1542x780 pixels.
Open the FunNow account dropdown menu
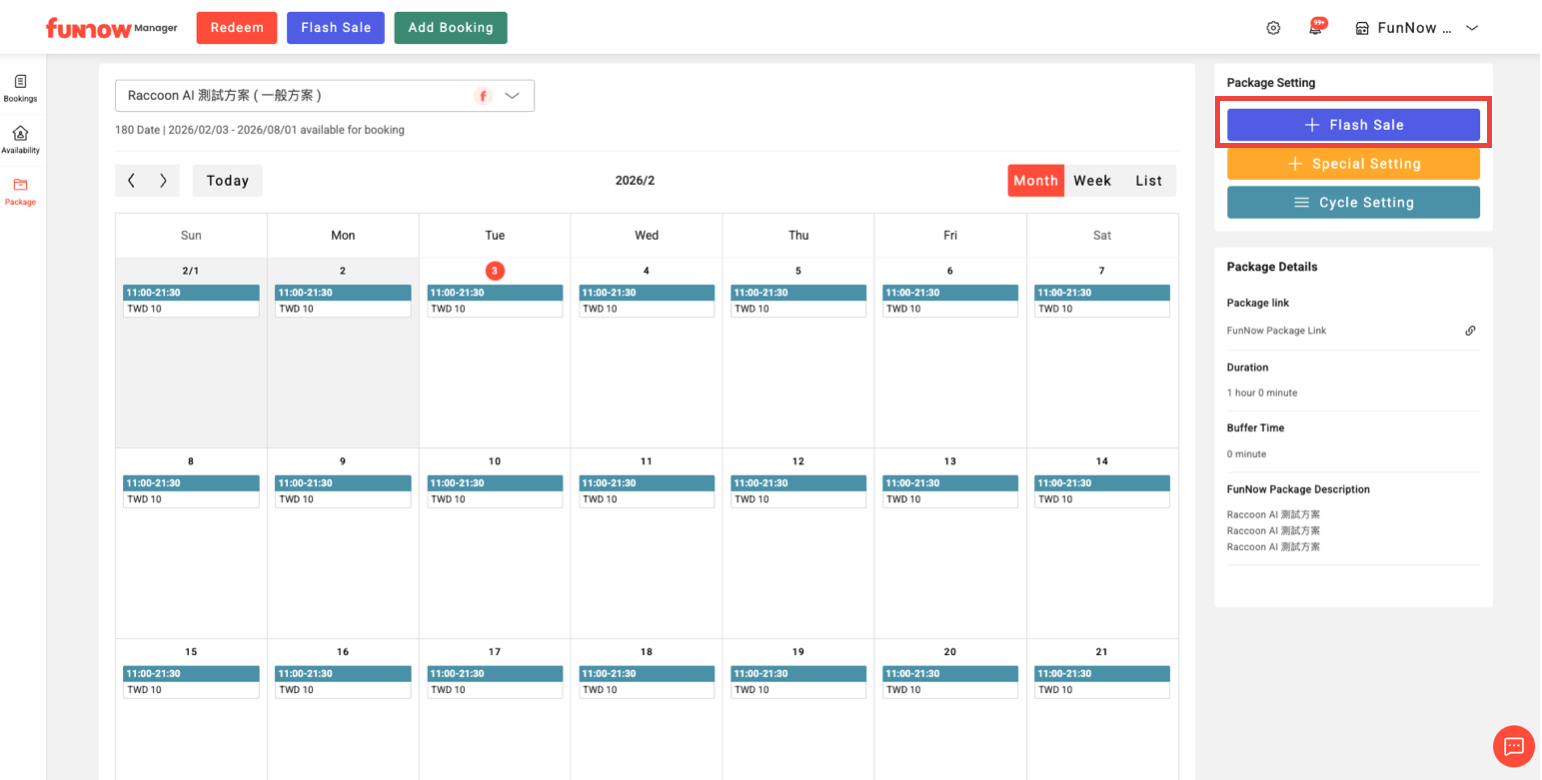click(1416, 28)
